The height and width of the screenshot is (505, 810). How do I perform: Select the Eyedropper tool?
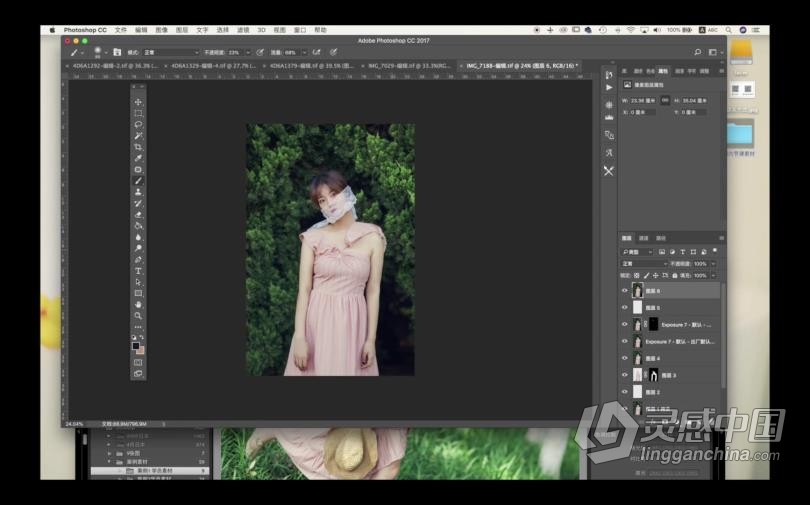point(138,158)
